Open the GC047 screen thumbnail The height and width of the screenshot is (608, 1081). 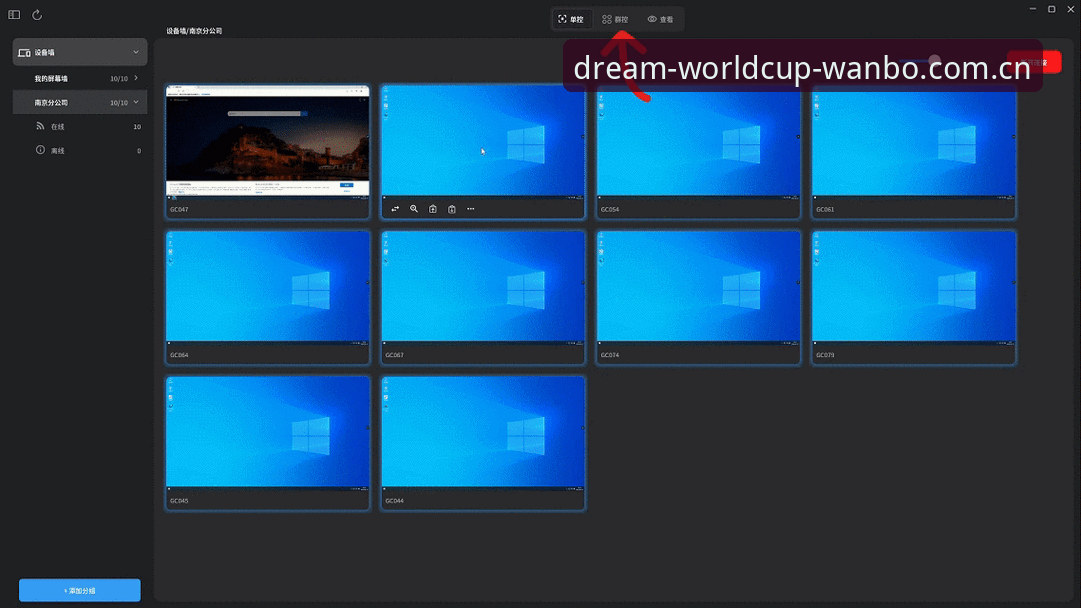(267, 142)
